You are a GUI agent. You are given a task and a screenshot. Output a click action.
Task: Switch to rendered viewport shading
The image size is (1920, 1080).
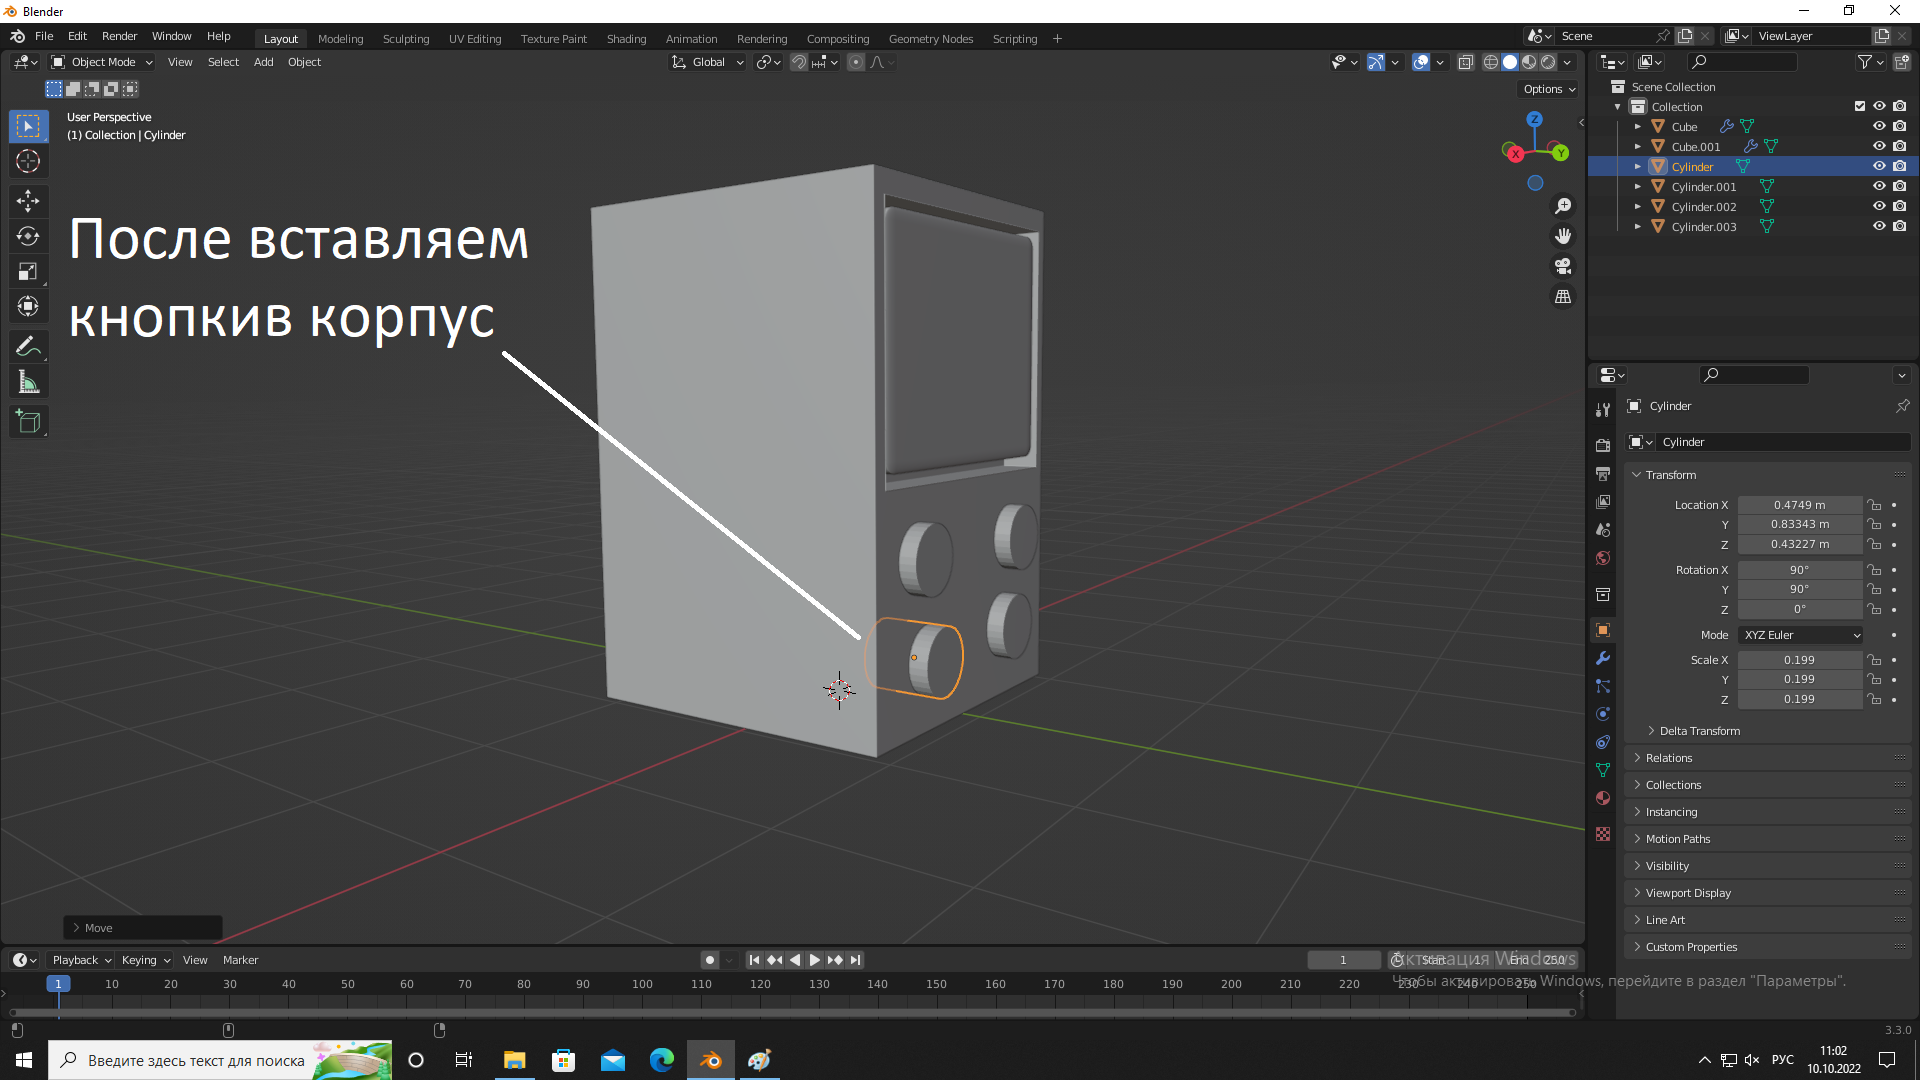pos(1548,62)
